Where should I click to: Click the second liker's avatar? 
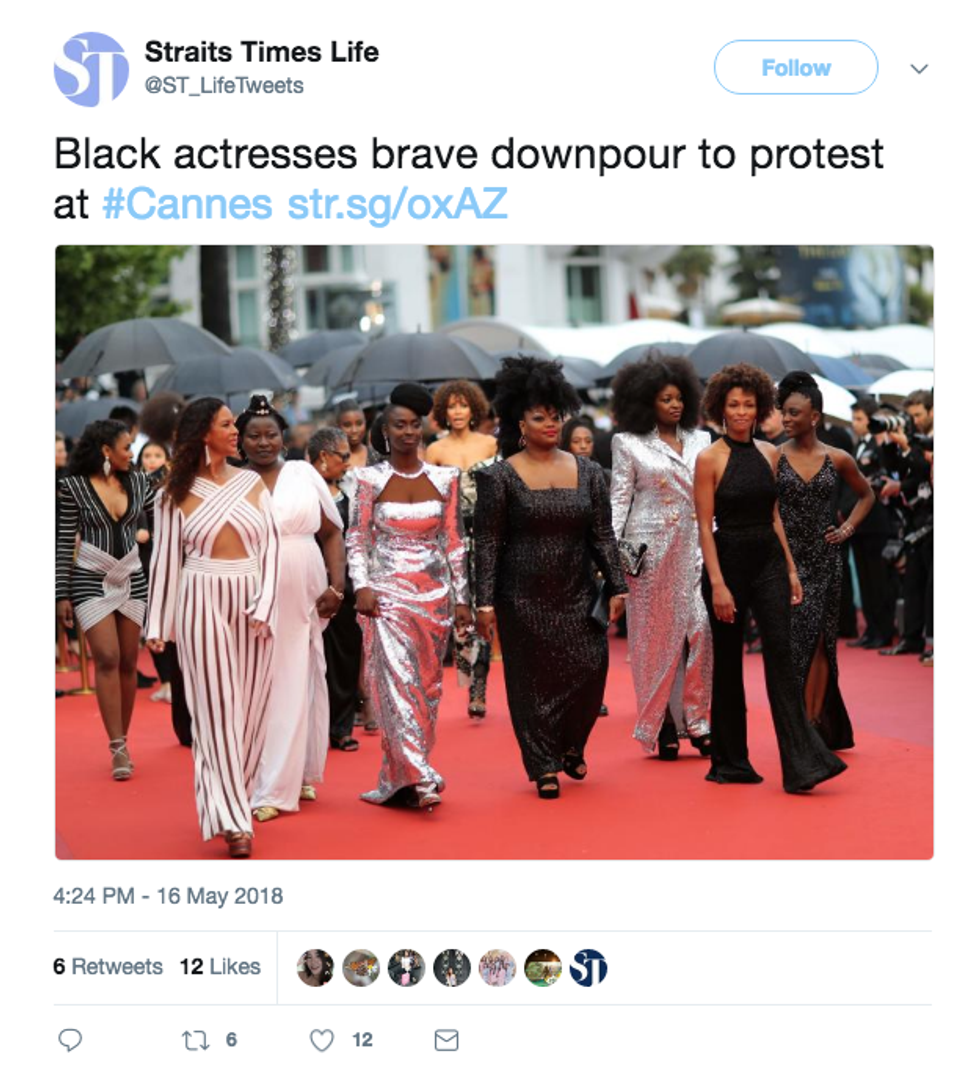[361, 967]
